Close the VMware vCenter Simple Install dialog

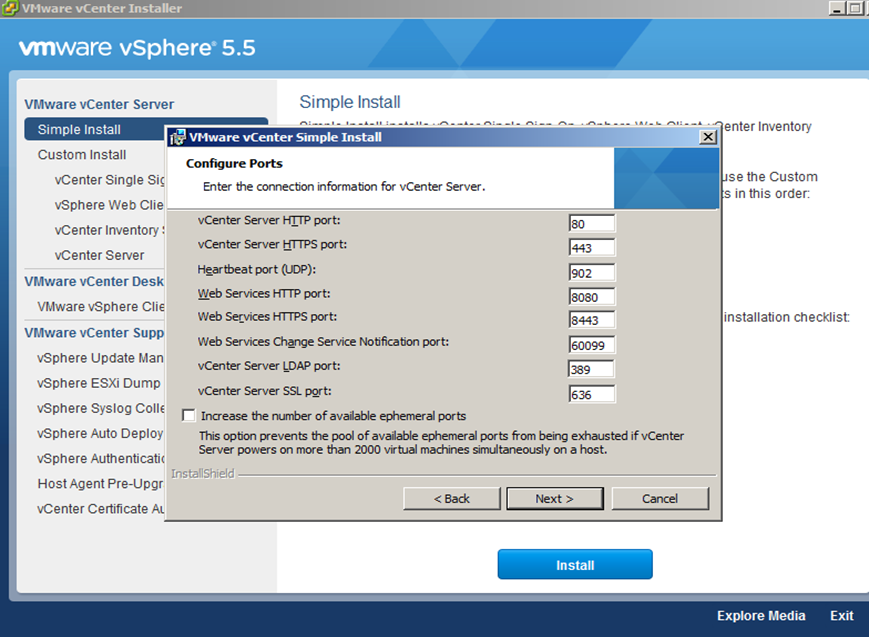point(708,137)
